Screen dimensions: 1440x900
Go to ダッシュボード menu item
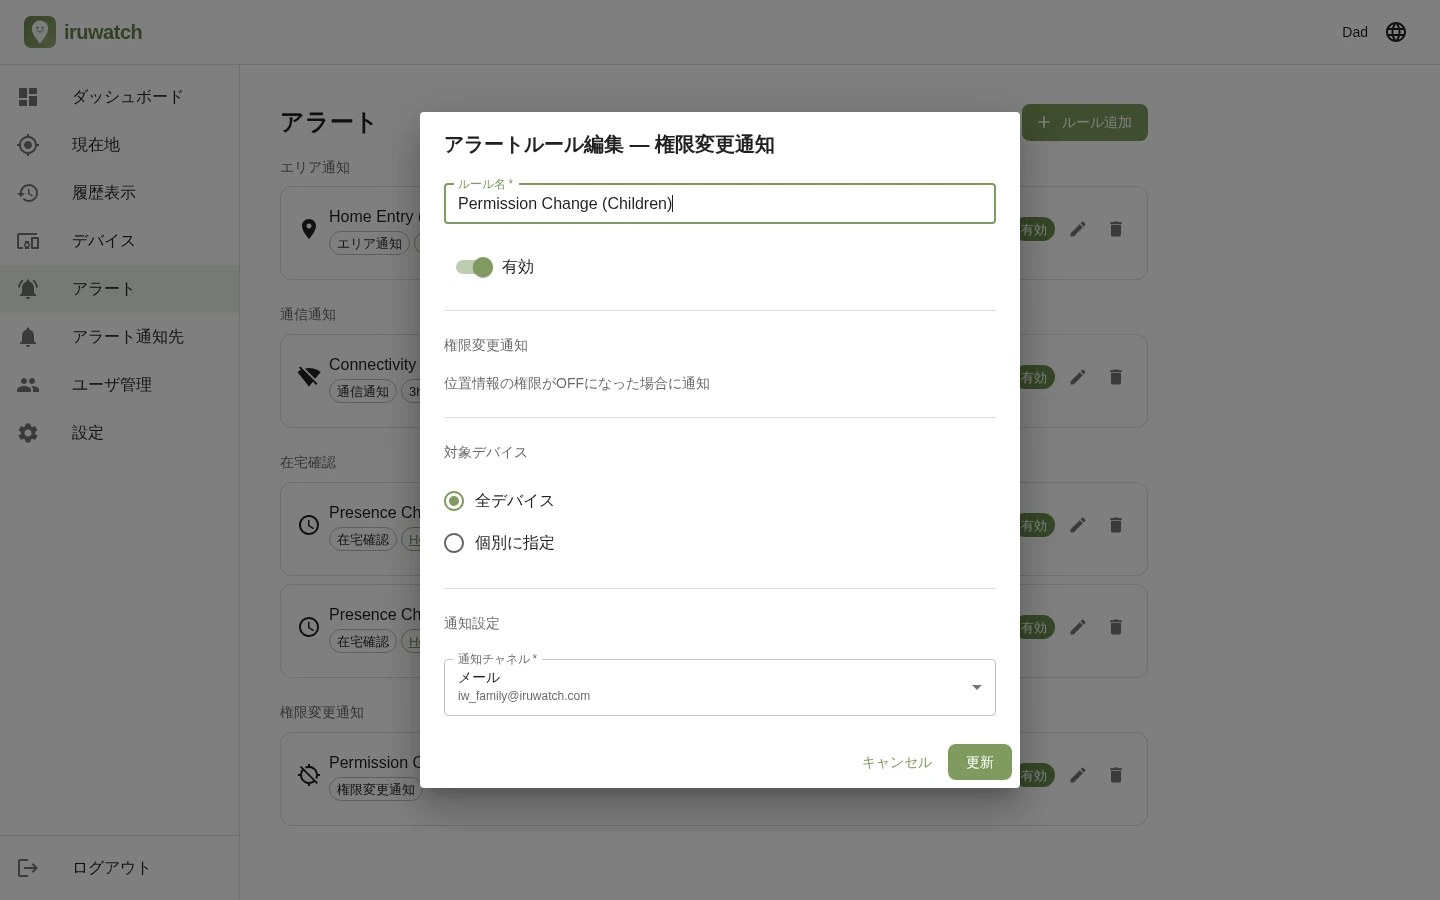click(120, 97)
